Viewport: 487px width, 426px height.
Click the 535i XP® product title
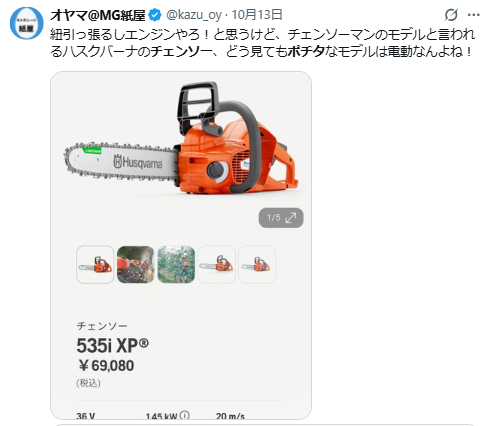(x=113, y=346)
